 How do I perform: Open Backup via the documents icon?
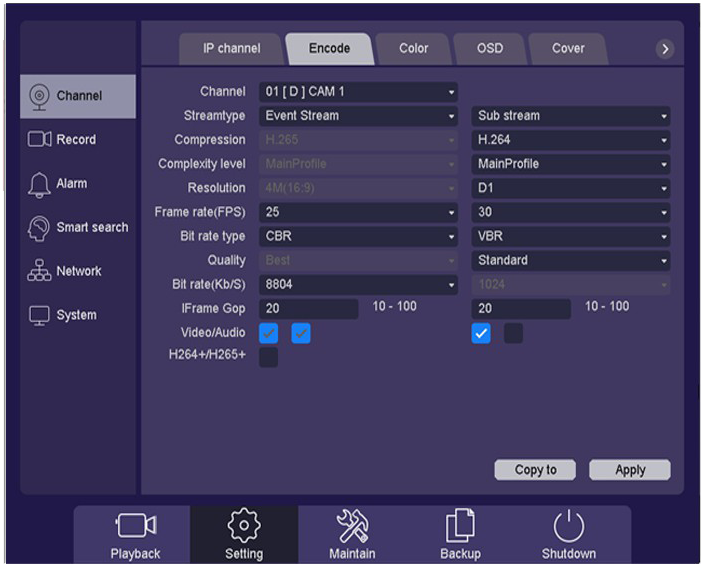pos(460,525)
